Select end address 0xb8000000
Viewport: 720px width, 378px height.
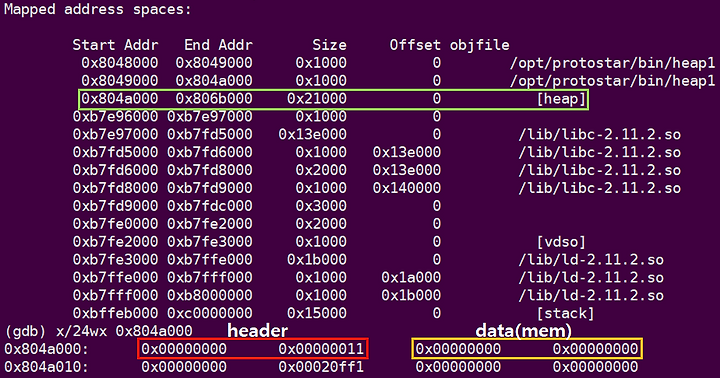coord(210,296)
